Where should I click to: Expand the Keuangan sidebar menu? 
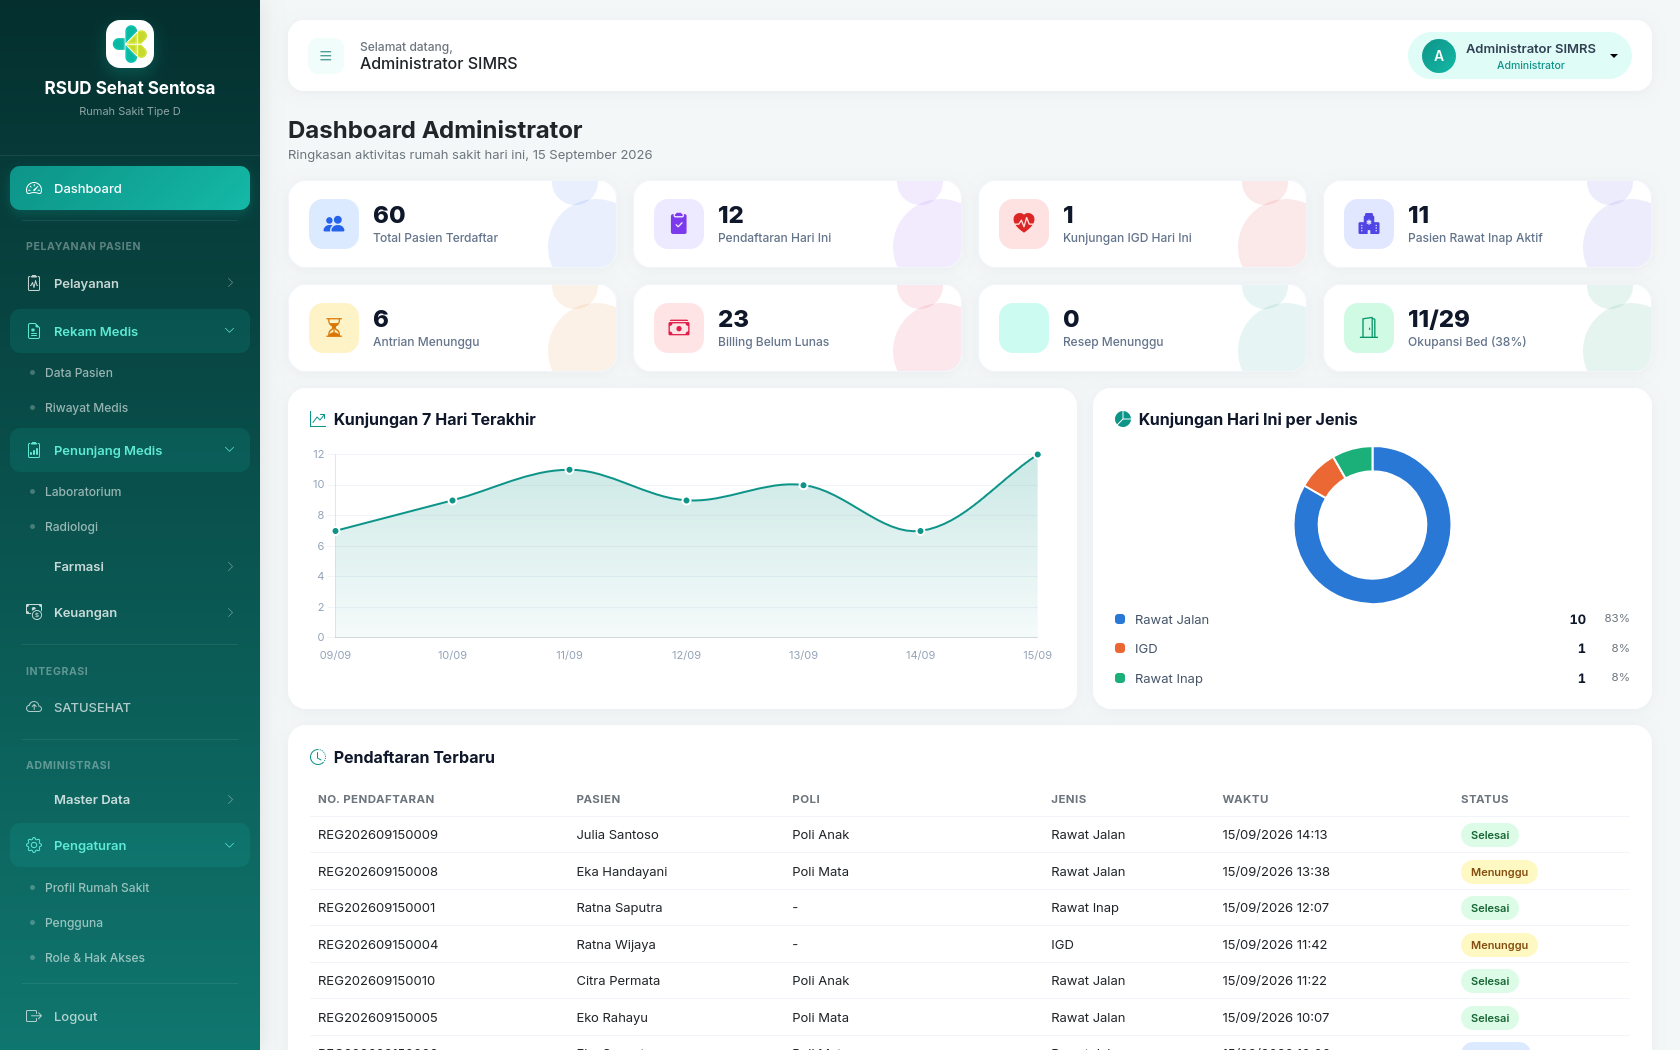coord(130,612)
